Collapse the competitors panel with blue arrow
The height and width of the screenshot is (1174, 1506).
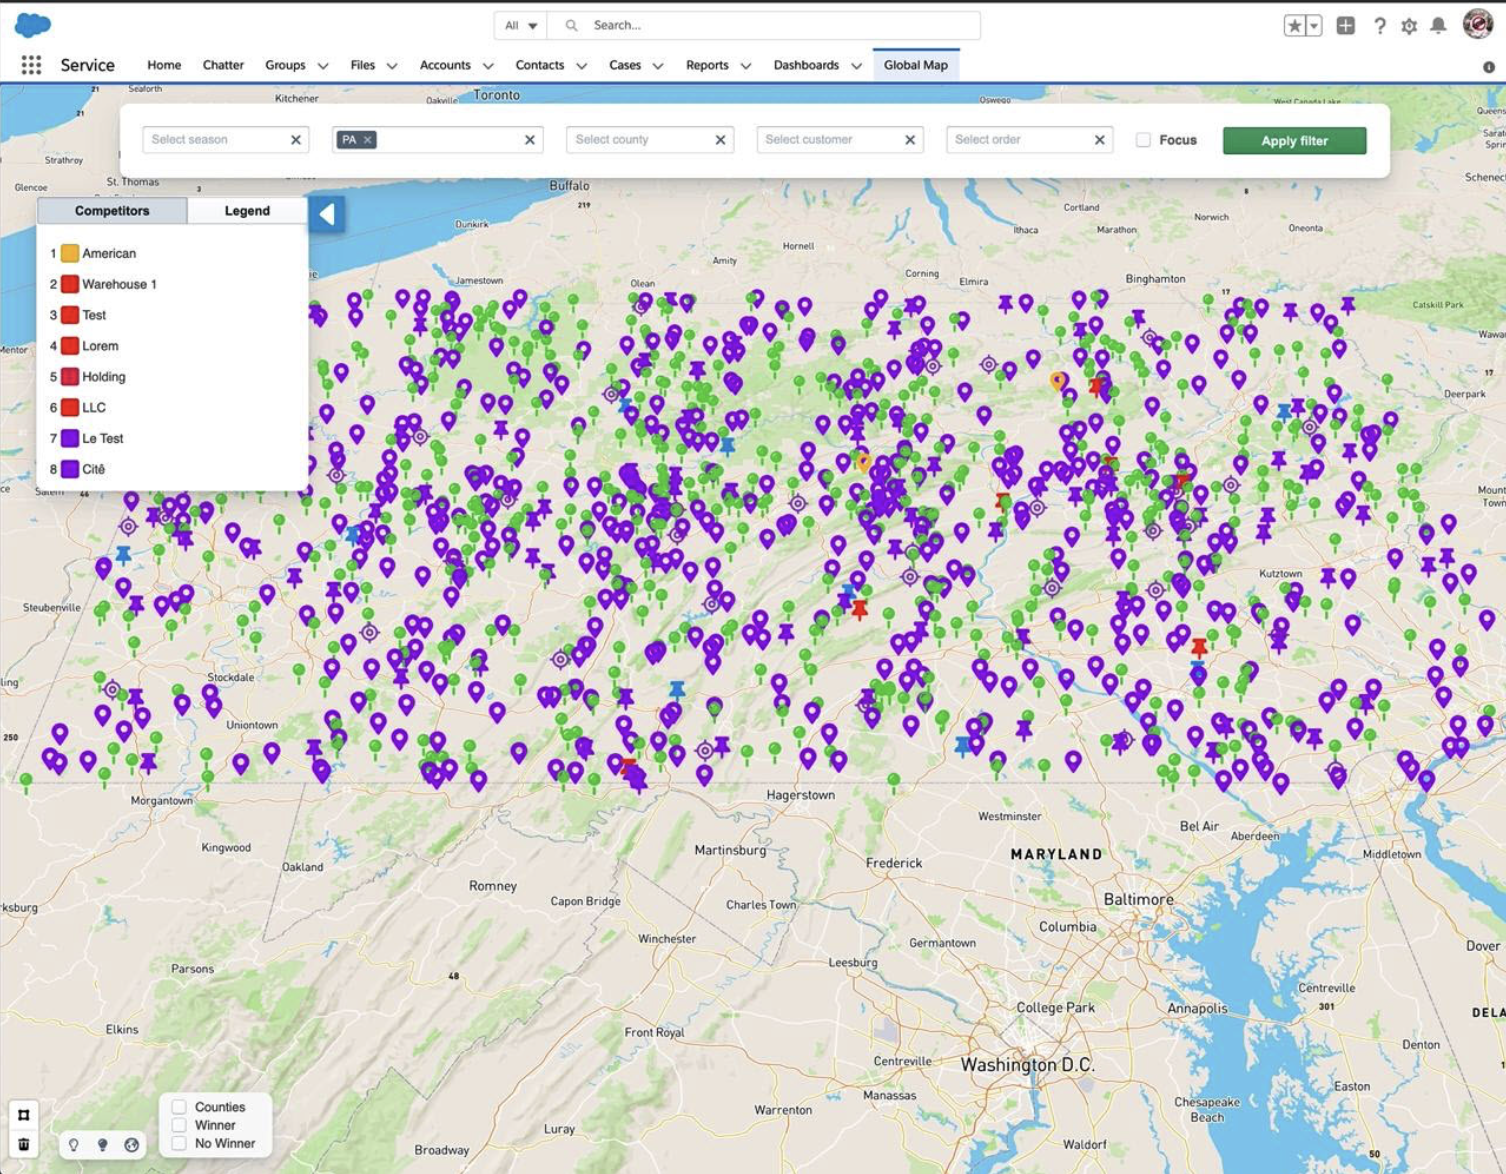[327, 214]
